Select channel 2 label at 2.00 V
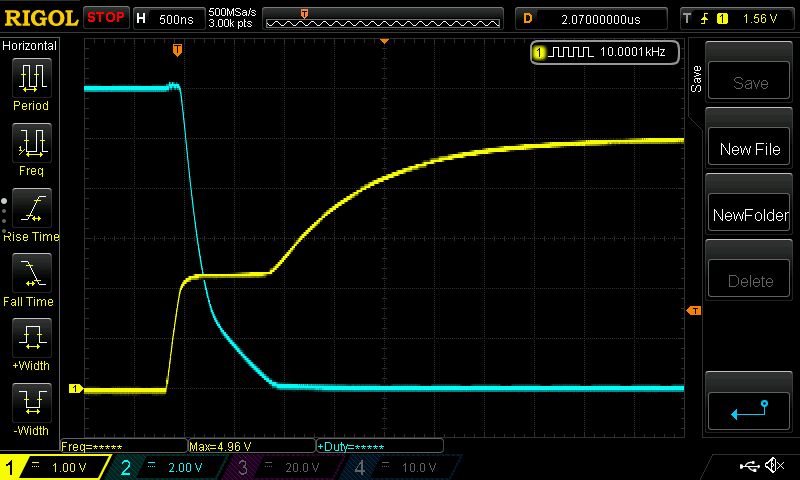 pos(166,467)
